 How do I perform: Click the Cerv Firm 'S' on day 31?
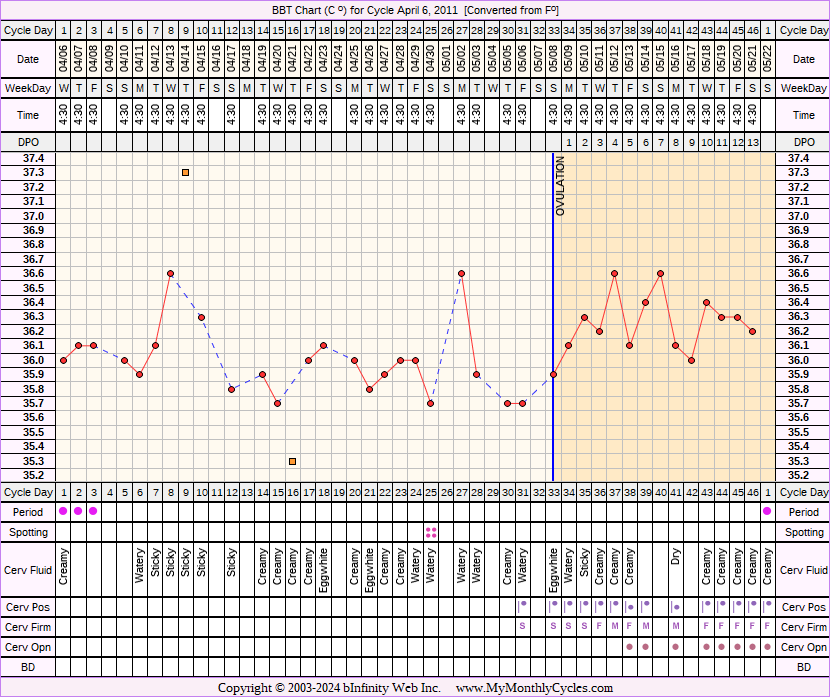tap(522, 626)
